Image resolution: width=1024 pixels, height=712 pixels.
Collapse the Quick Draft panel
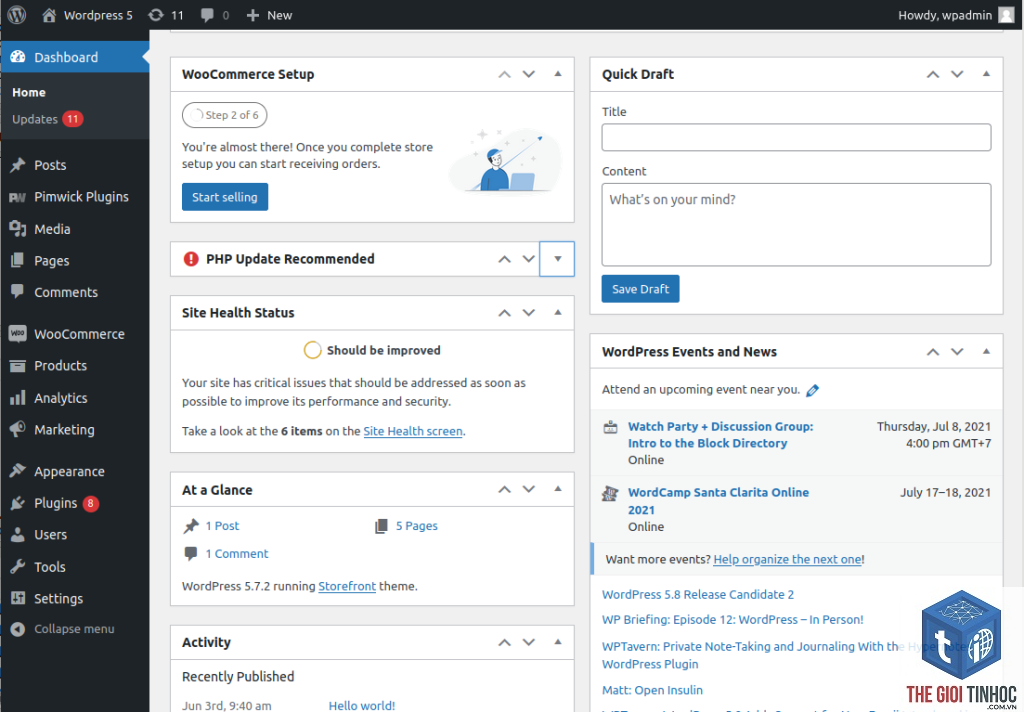(986, 74)
